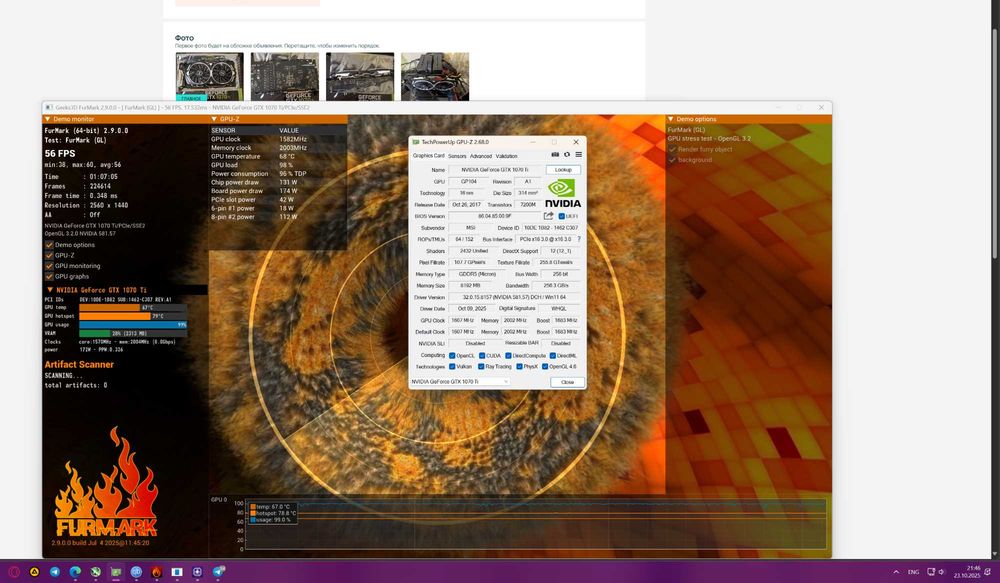Toggle the CUDA checkbox in GPU-Z

point(482,356)
